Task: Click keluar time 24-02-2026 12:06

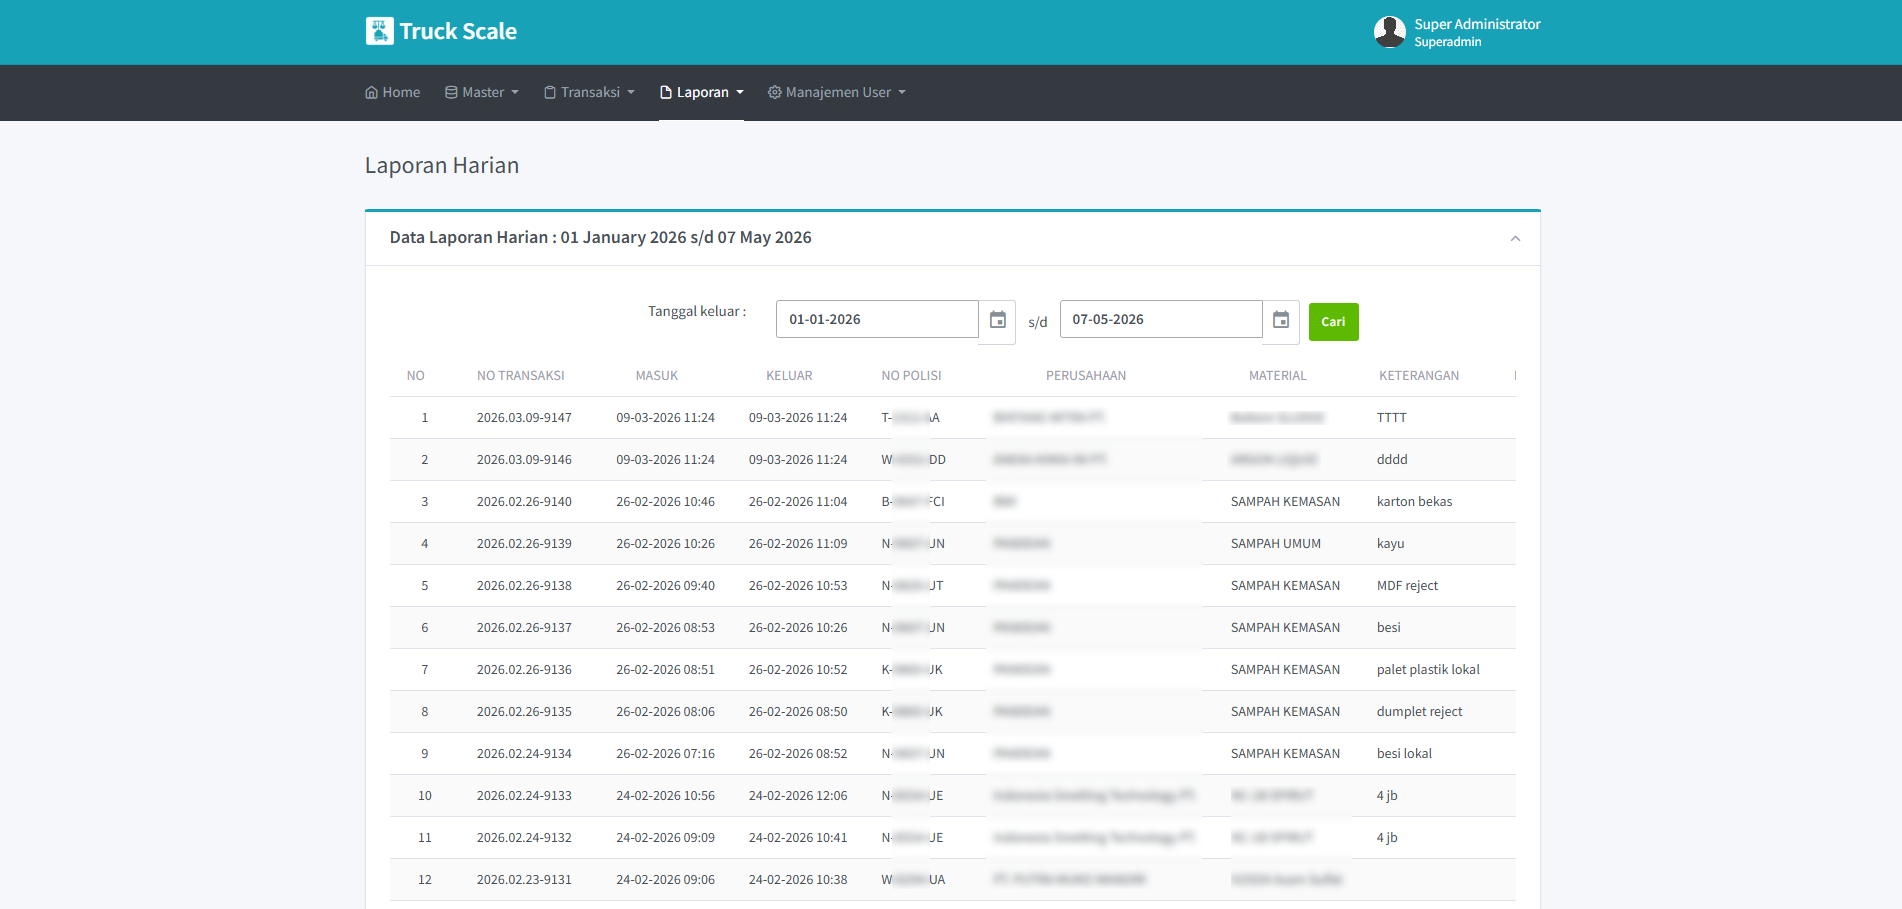Action: click(x=798, y=796)
